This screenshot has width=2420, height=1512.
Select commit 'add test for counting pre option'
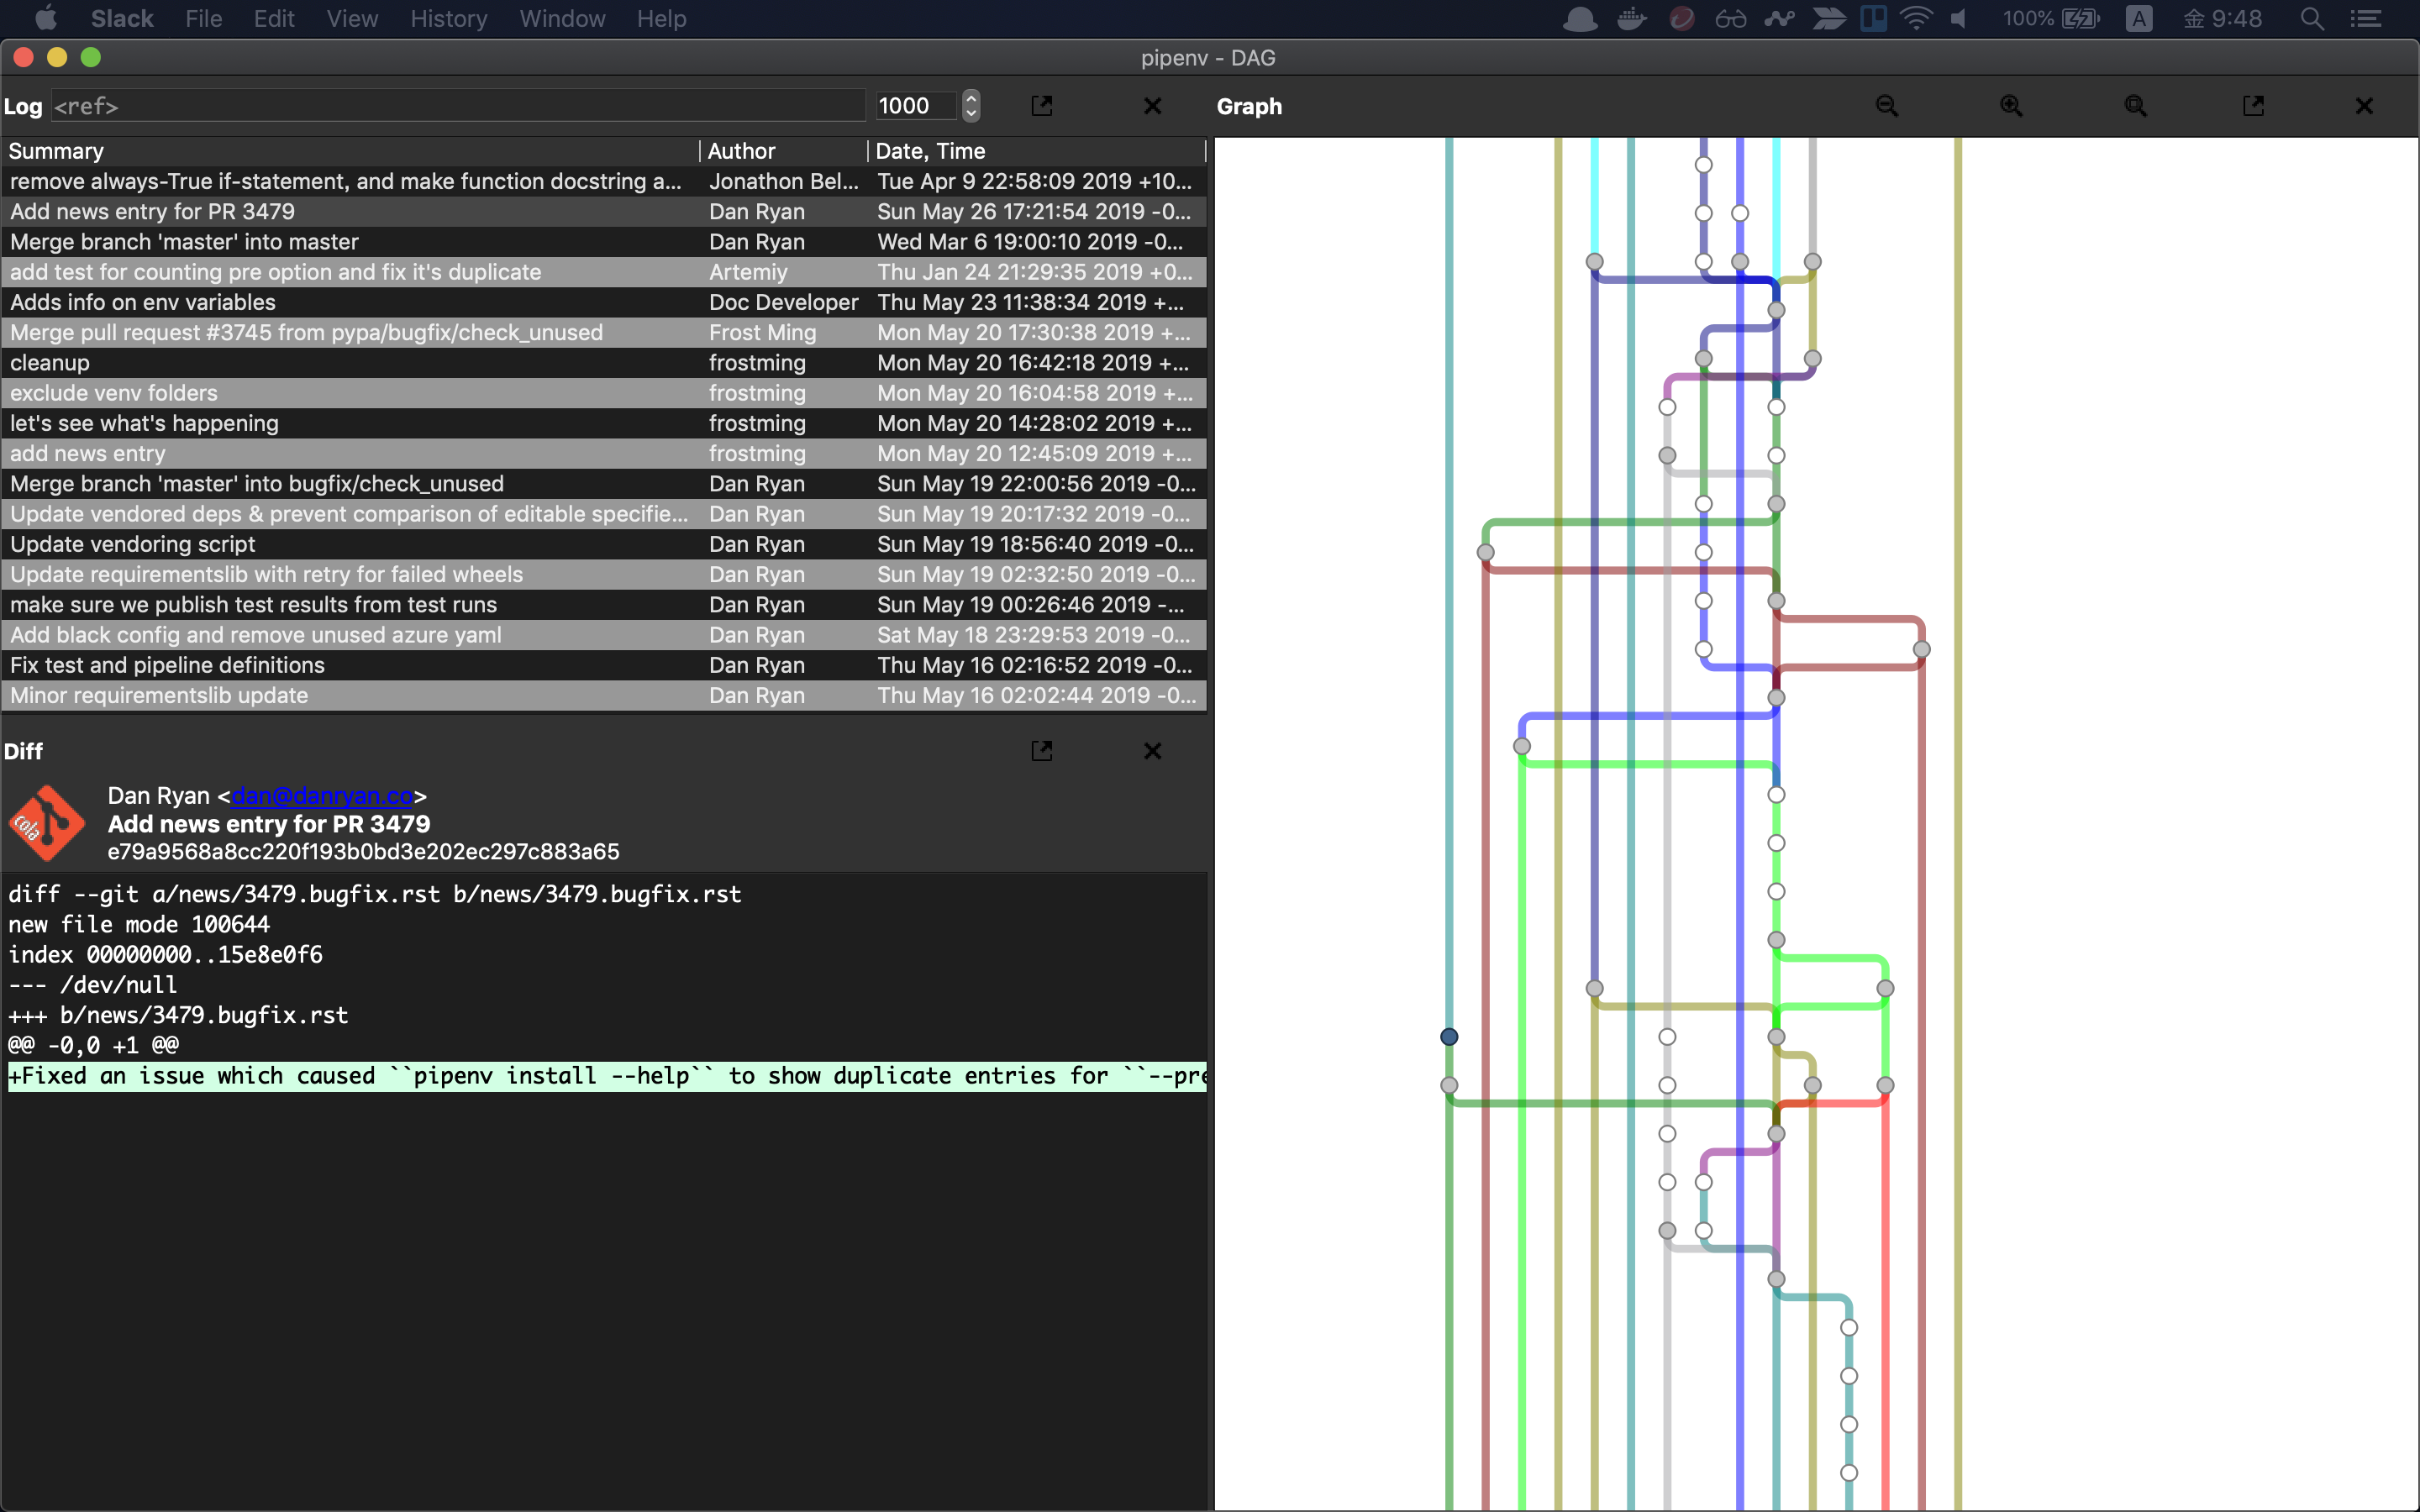click(x=604, y=272)
